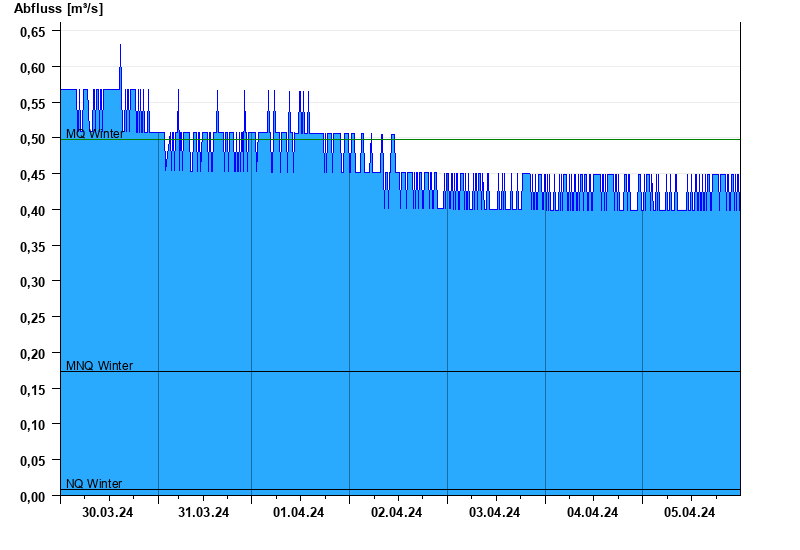
Task: Select the 0,60 y-axis value
Action: 33,68
